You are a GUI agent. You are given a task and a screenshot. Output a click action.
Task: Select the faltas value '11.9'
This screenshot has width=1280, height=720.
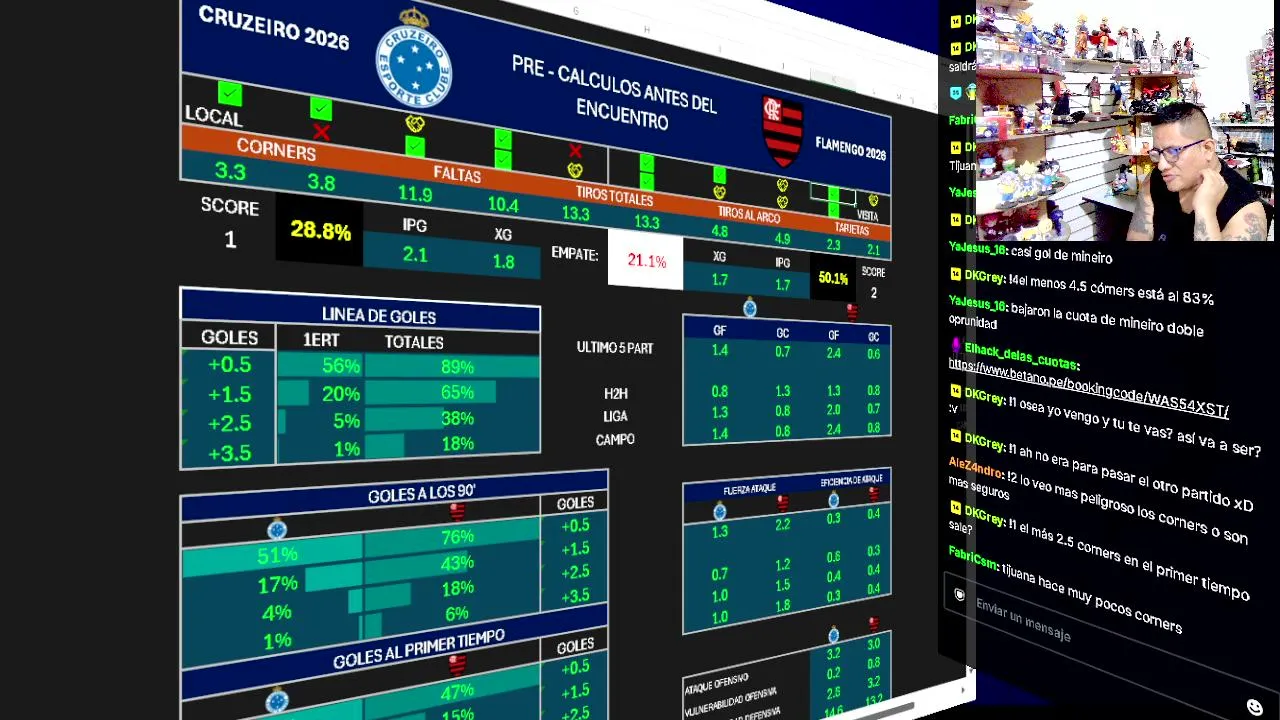415,193
